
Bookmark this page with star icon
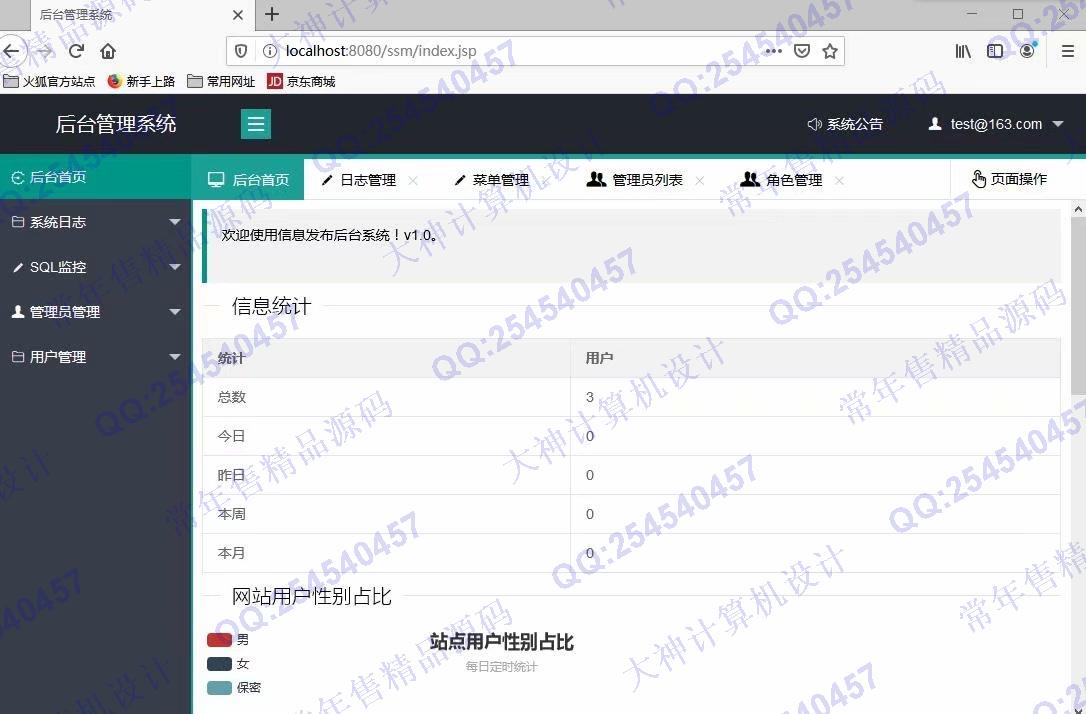pos(830,51)
